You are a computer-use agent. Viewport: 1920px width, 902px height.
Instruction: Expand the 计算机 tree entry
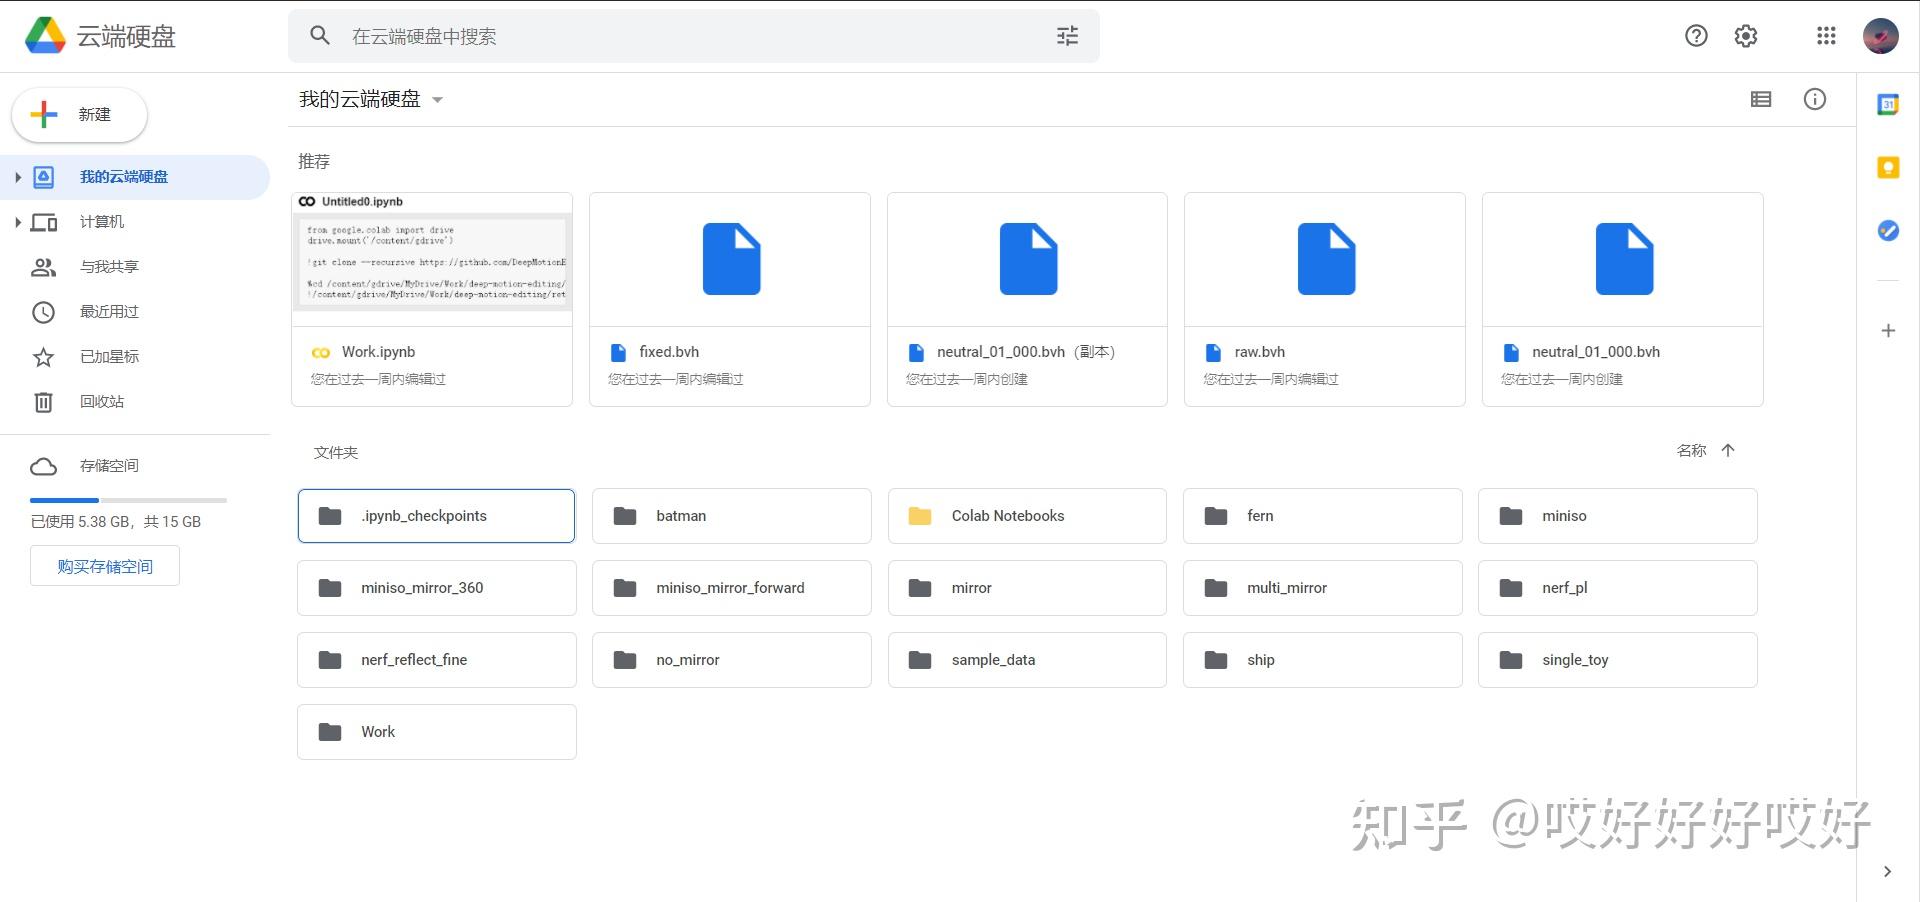[x=18, y=222]
